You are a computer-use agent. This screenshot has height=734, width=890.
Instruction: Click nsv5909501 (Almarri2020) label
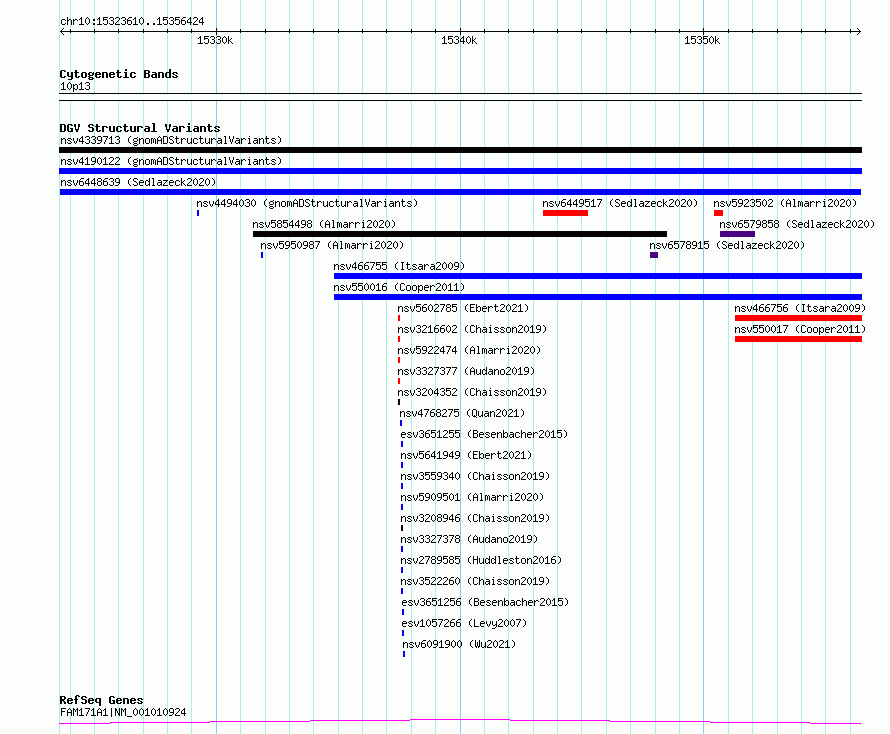472,497
